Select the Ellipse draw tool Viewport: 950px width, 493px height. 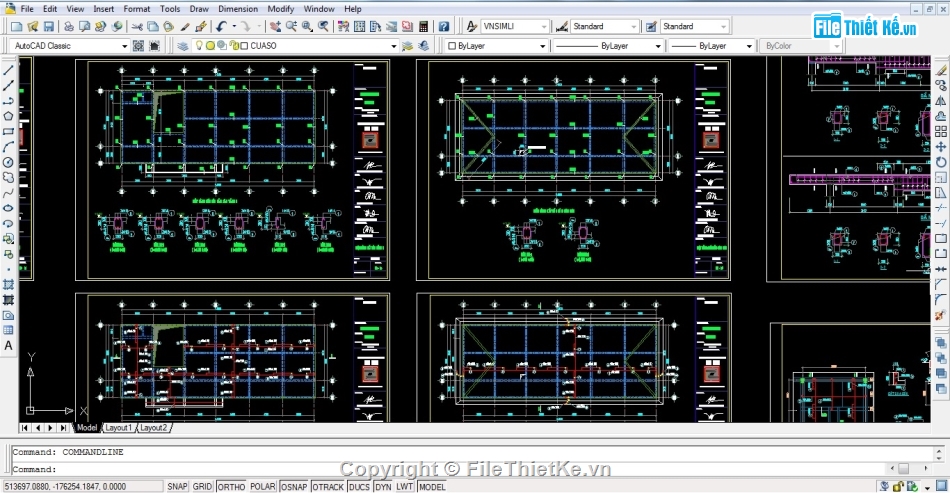point(8,208)
